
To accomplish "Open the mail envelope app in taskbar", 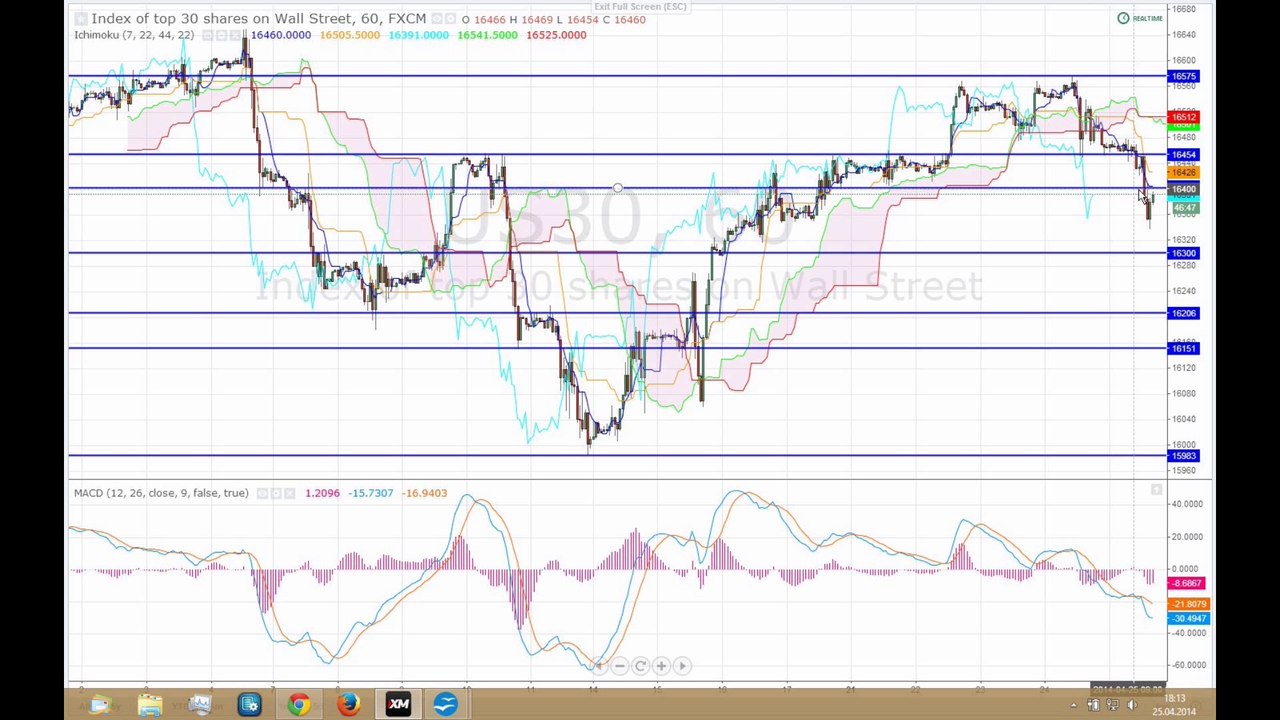I will coord(100,705).
